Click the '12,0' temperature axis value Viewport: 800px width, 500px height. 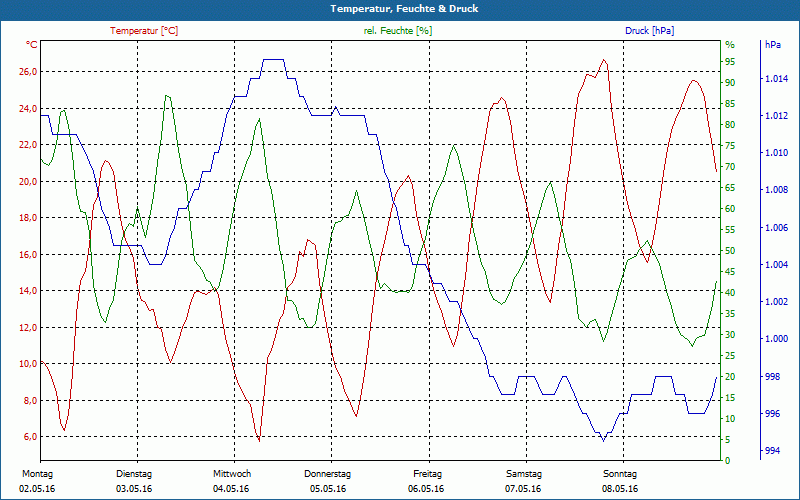(28, 327)
